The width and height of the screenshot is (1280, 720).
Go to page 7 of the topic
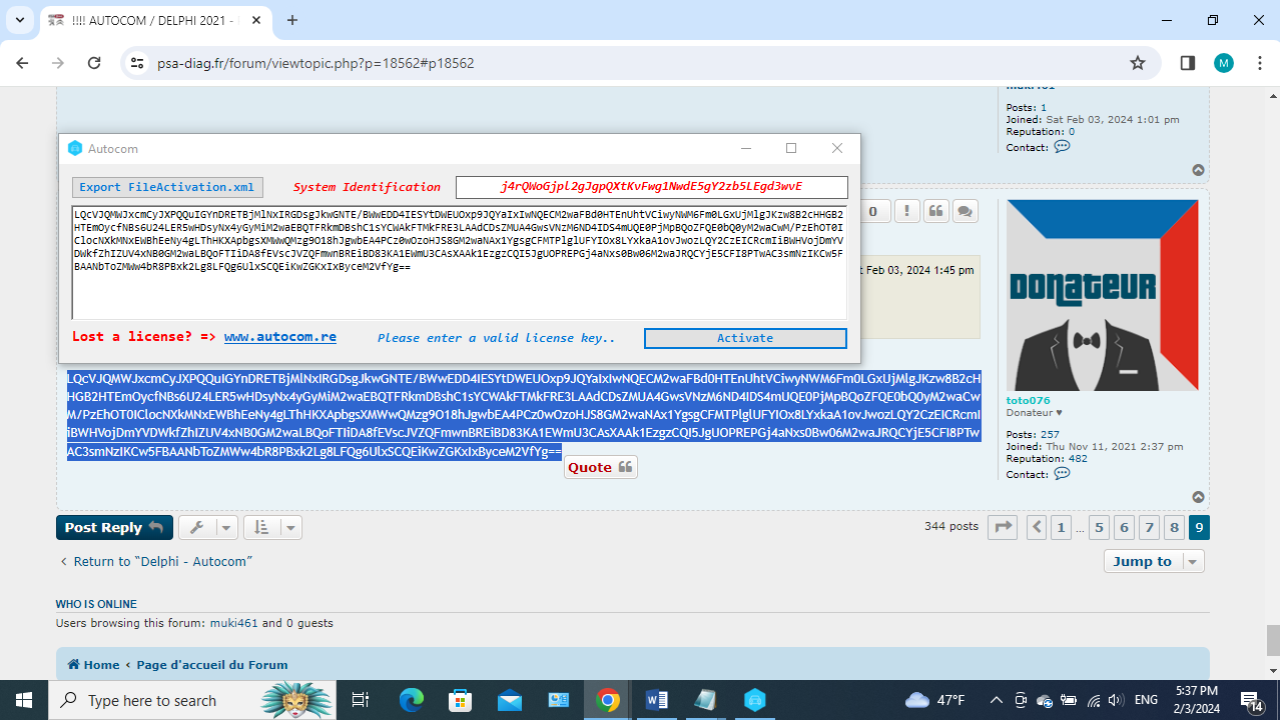pos(1149,527)
